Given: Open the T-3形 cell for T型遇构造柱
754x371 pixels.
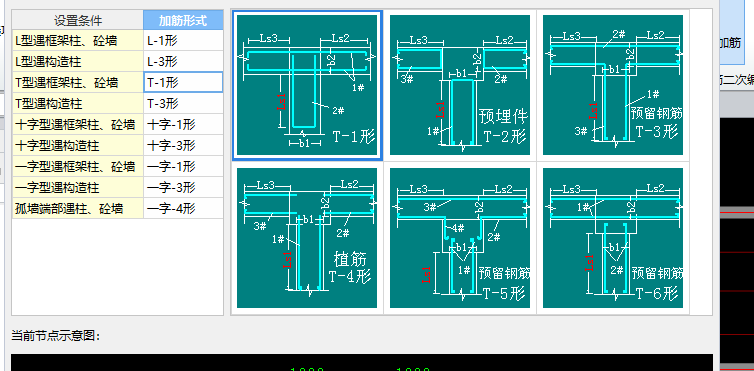Looking at the screenshot, I should pyautogui.click(x=183, y=103).
